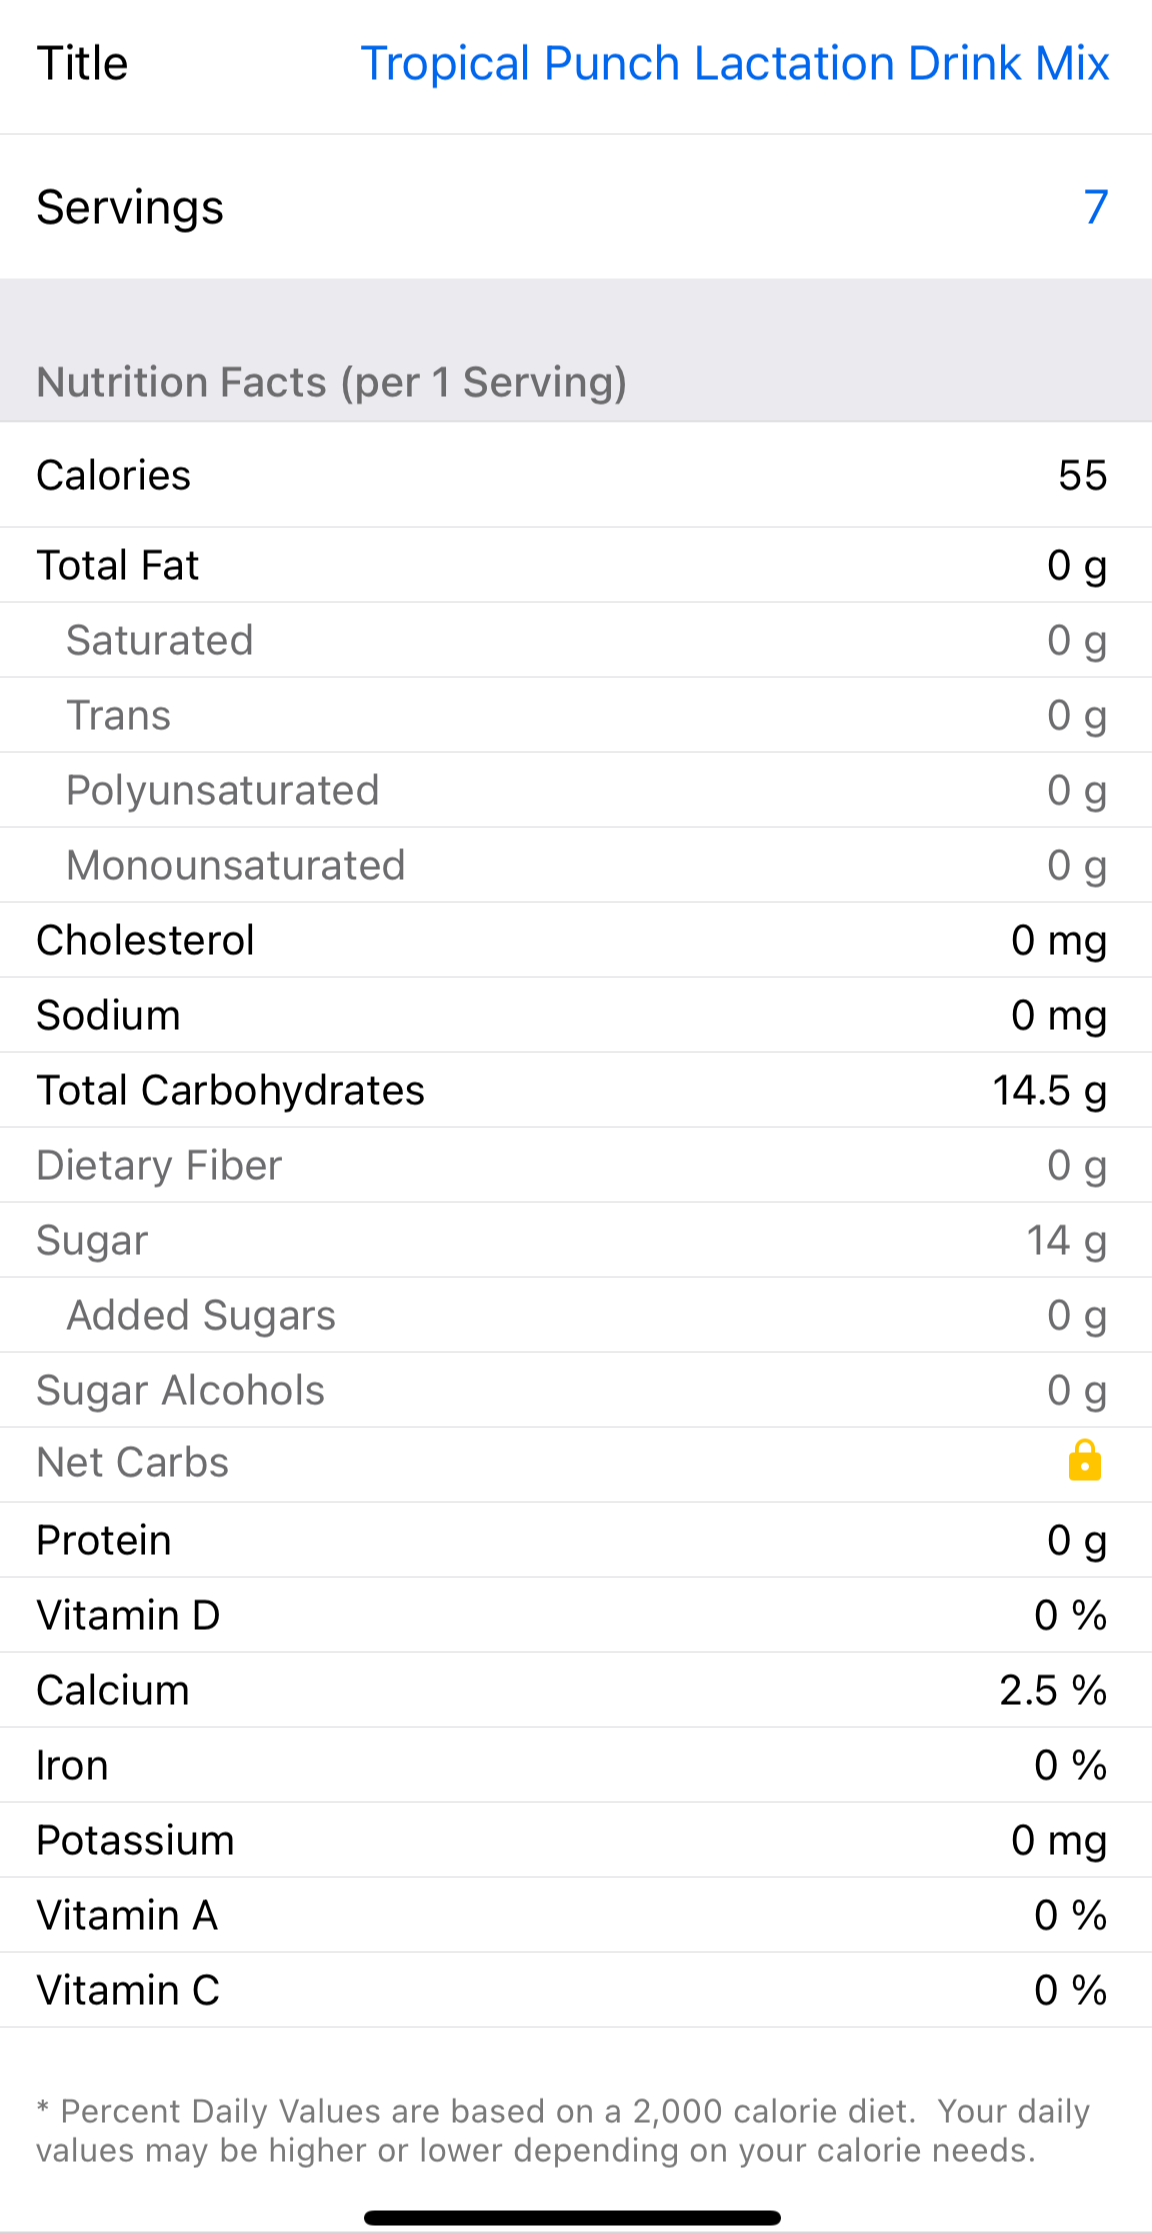This screenshot has width=1152, height=2233.
Task: Tap the yellow Net Carbs lock icon
Action: tap(1084, 1461)
